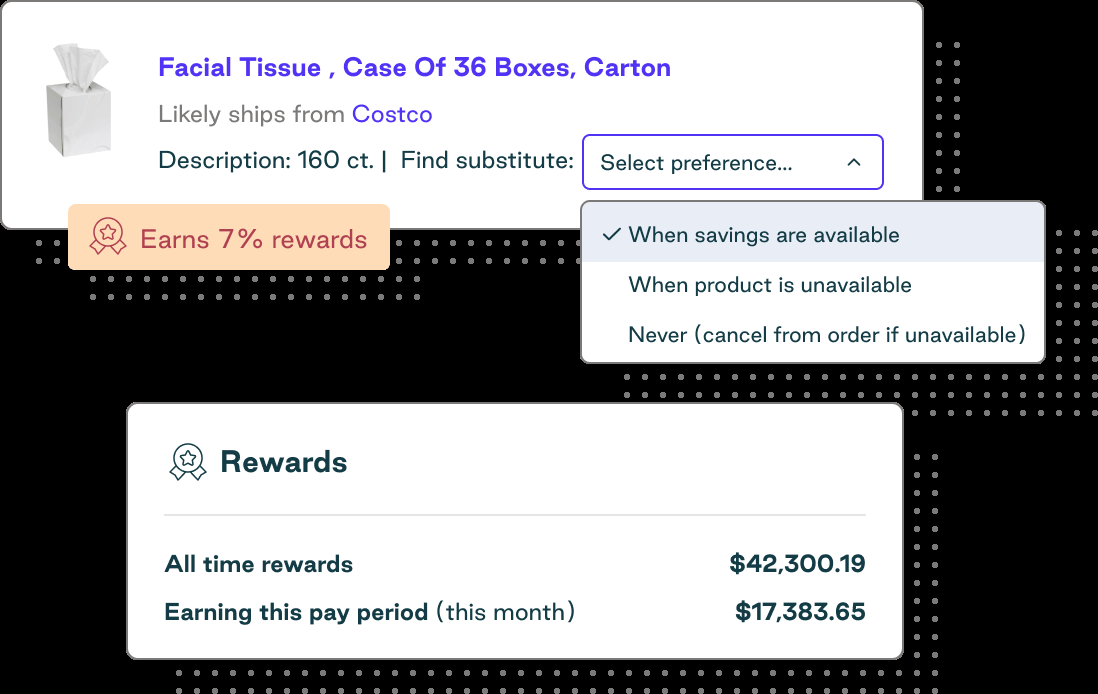The width and height of the screenshot is (1098, 694).
Task: Follow the Costco supplier link
Action: [x=392, y=114]
